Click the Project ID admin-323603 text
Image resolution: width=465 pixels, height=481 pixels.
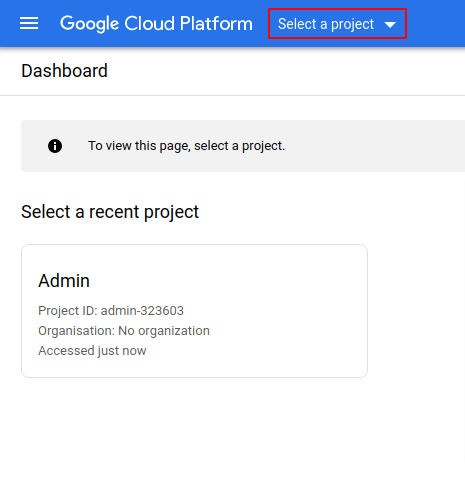pos(111,311)
